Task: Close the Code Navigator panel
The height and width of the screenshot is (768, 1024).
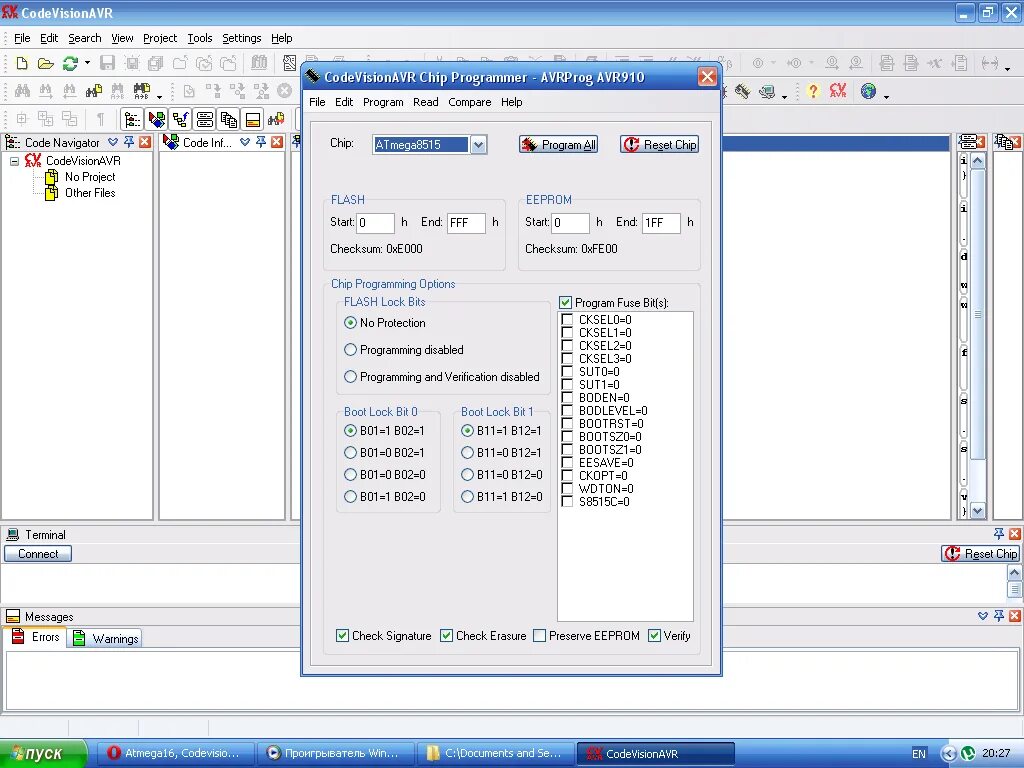Action: [145, 142]
